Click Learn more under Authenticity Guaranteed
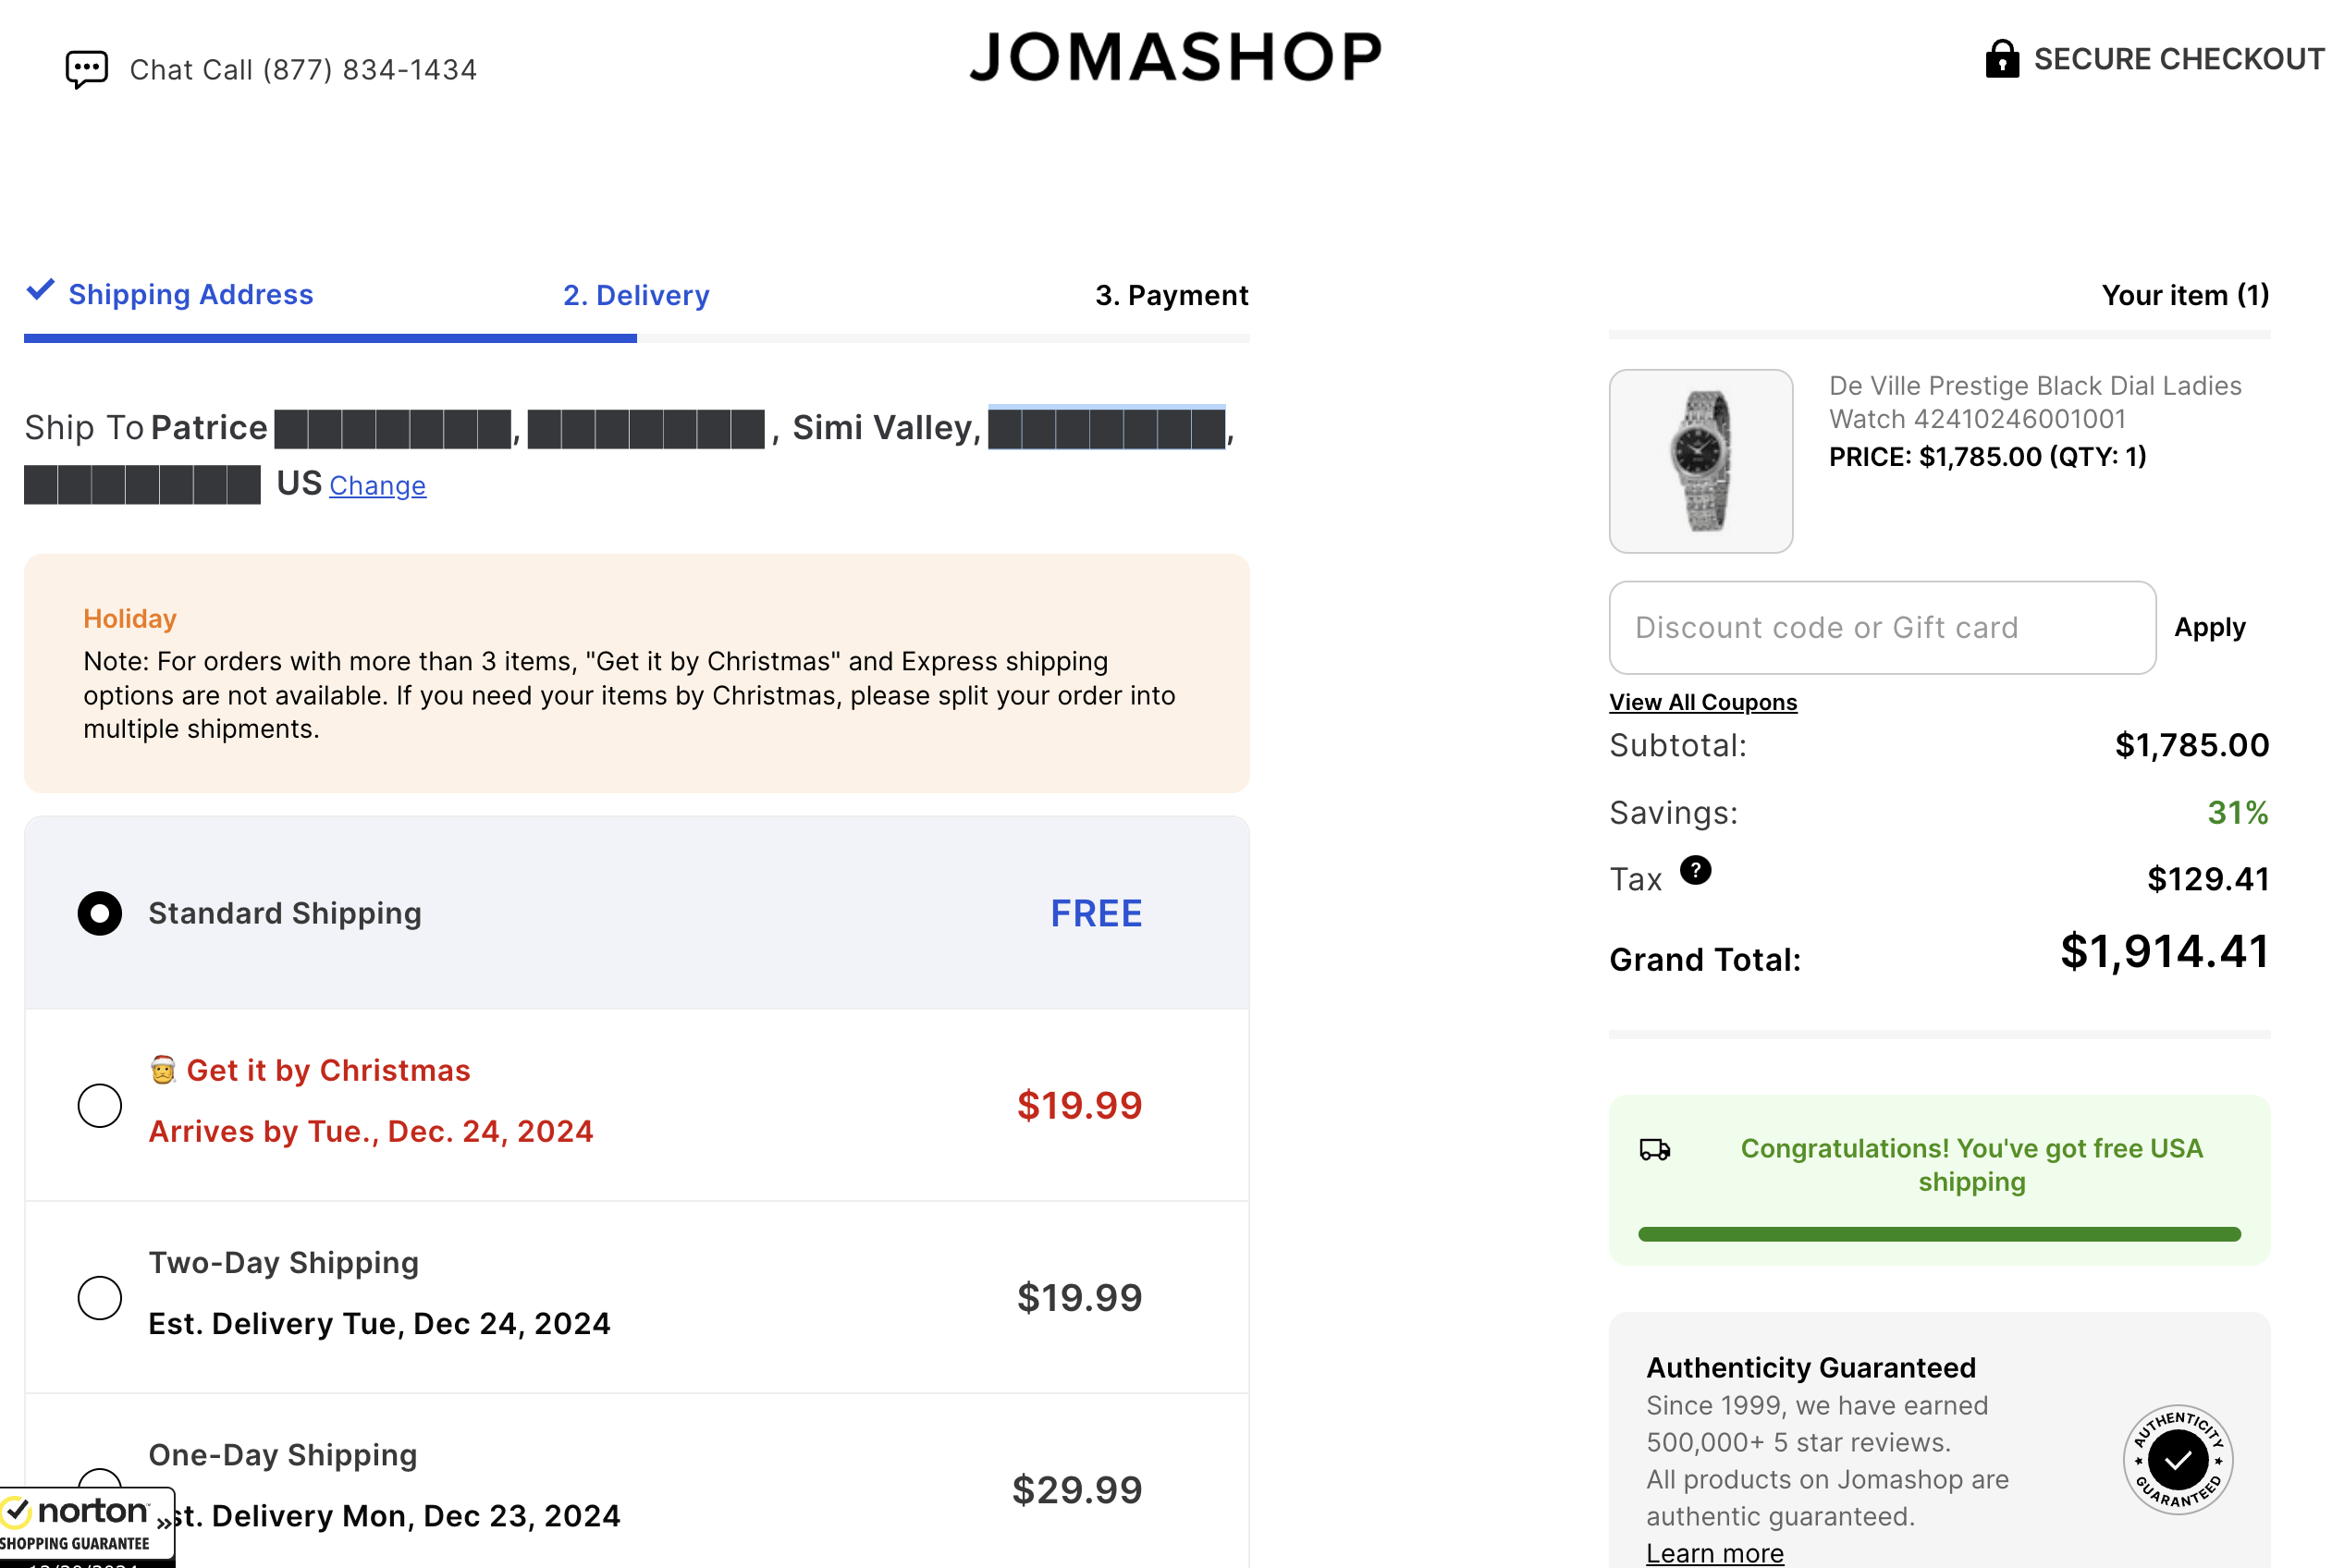 pyautogui.click(x=1714, y=1553)
